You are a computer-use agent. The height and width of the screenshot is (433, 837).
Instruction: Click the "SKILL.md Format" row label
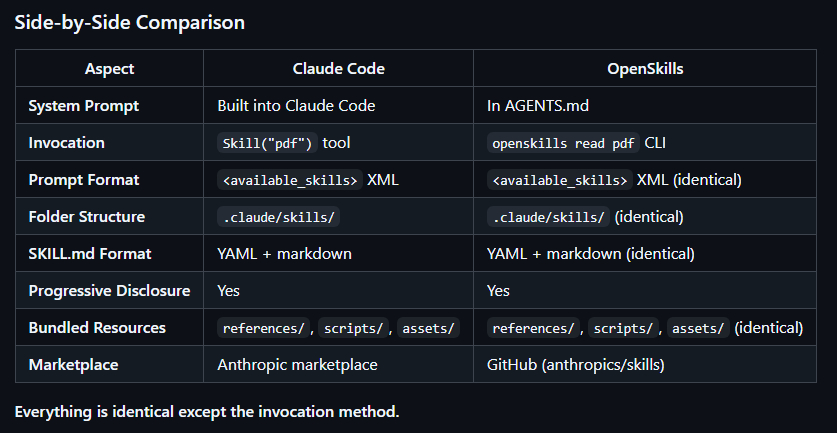point(90,253)
